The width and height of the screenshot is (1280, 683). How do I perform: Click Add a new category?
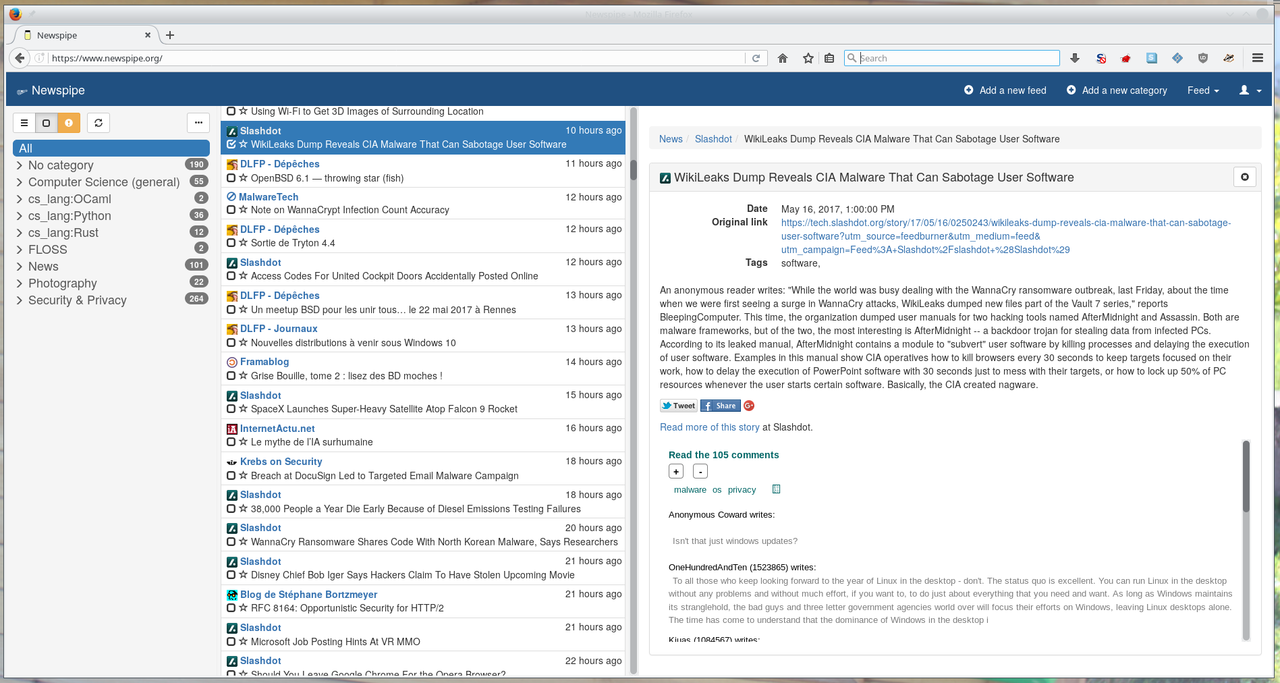tap(1116, 90)
